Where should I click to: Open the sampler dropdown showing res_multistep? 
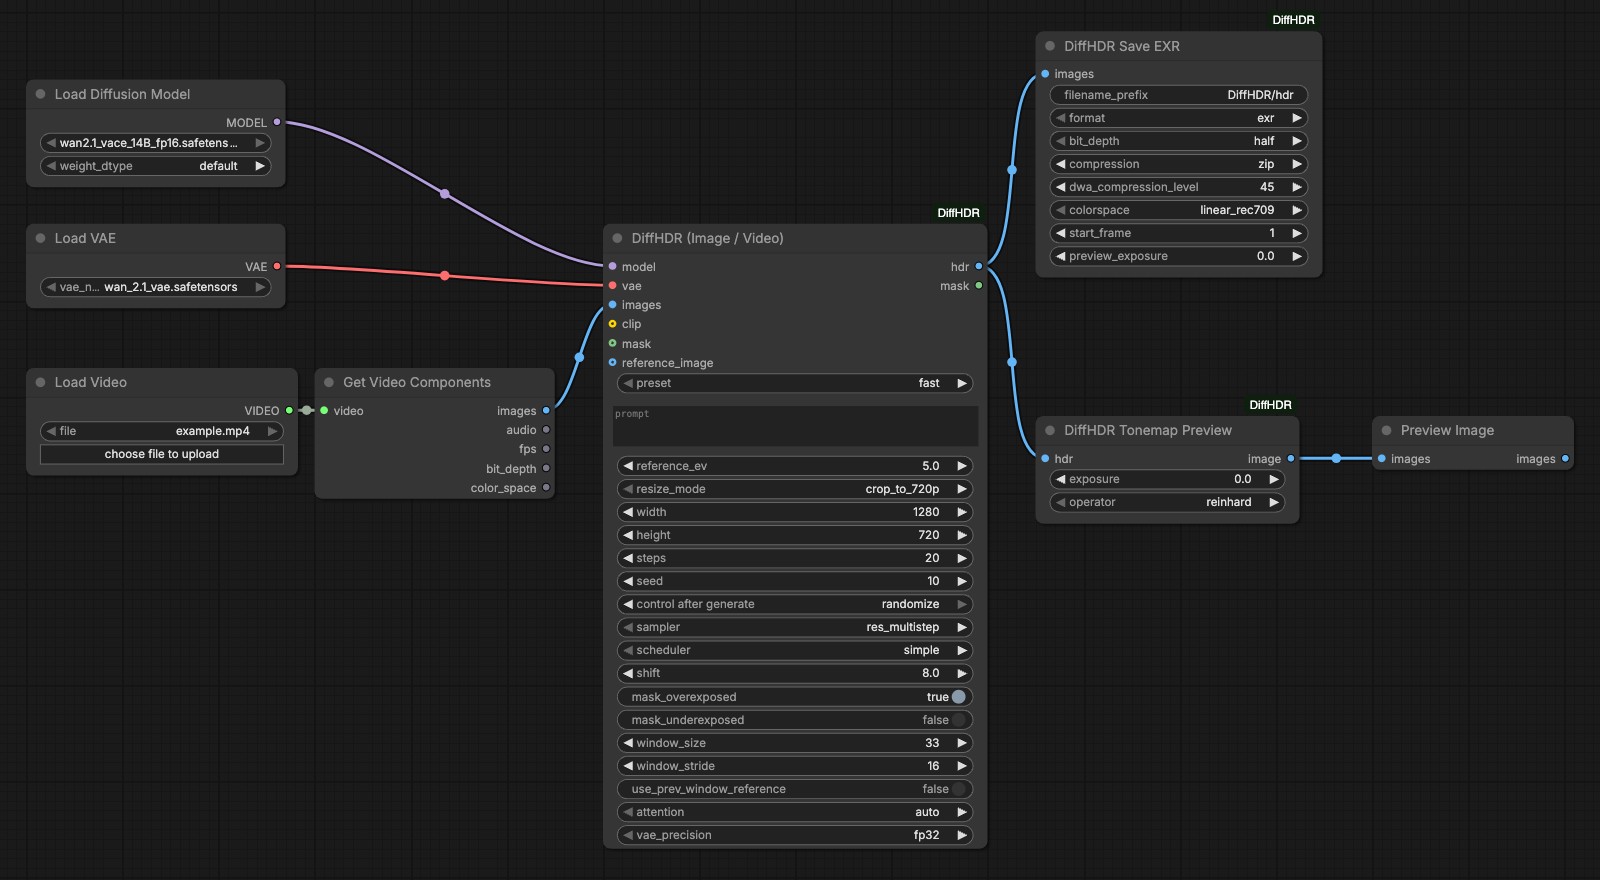coord(795,627)
